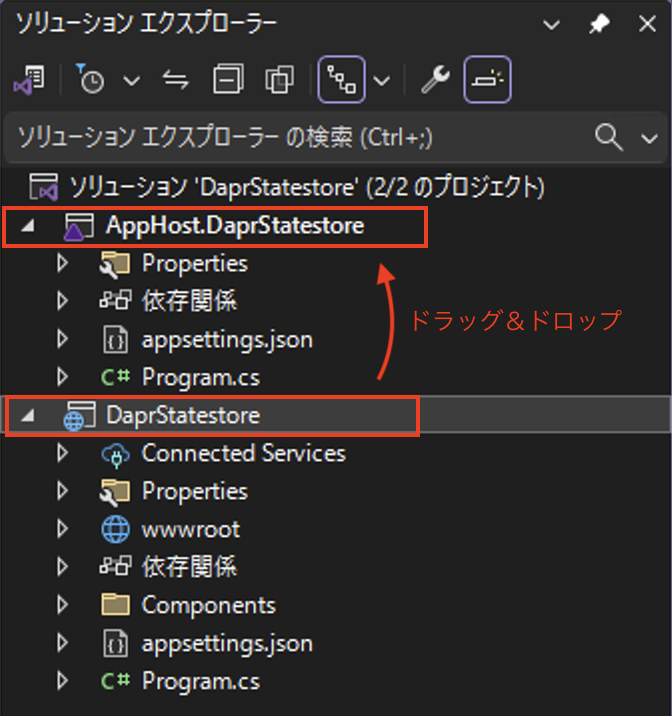Sync with active document

coord(176,80)
